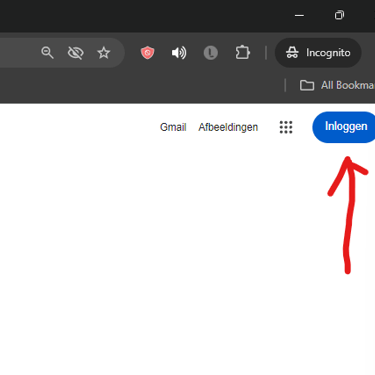Click the speaker volume extension icon
Image resolution: width=375 pixels, height=375 pixels.
(x=179, y=53)
